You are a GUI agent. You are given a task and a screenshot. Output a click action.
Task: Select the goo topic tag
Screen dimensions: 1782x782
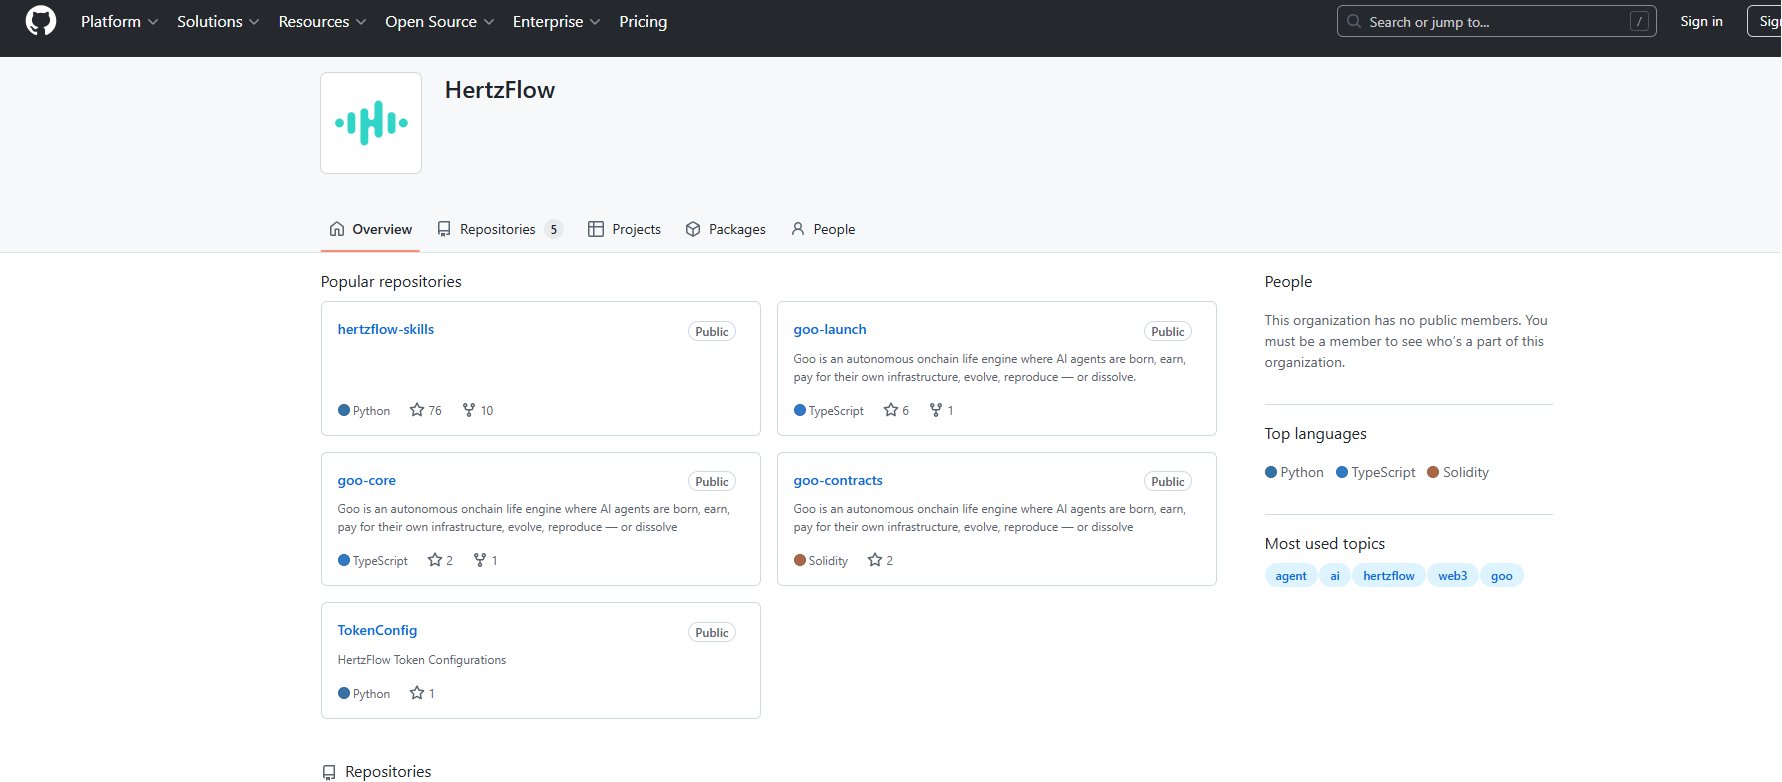point(1502,575)
